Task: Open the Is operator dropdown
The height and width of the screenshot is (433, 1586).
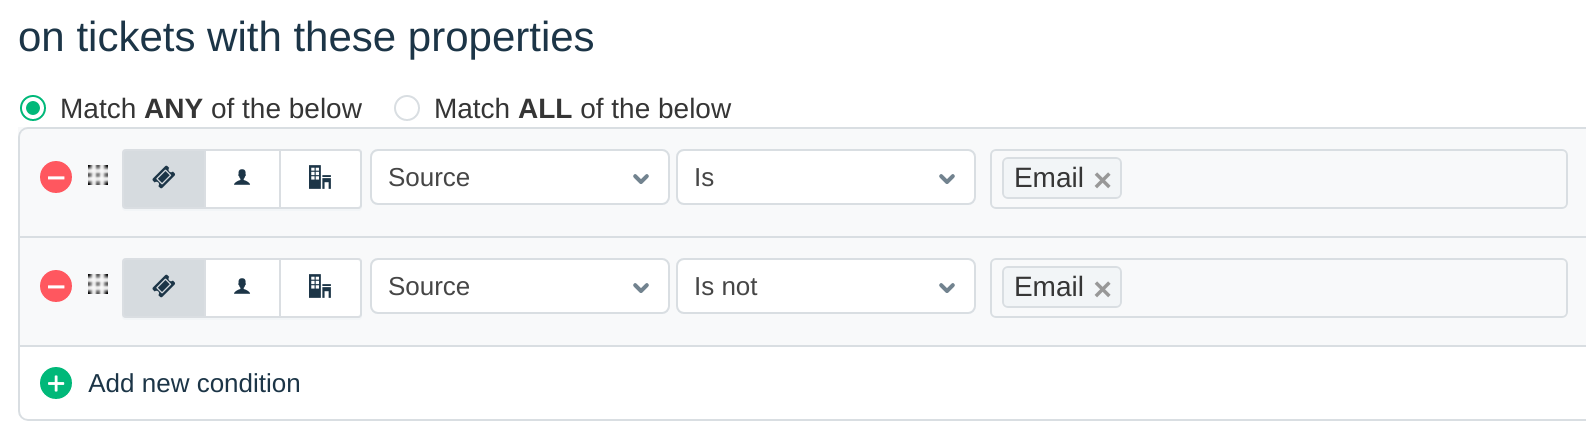Action: pos(825,178)
